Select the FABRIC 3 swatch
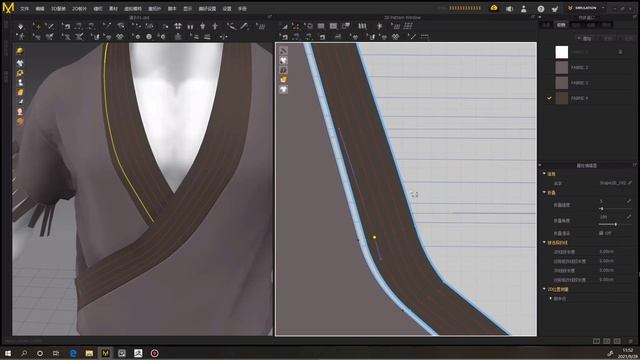The height and width of the screenshot is (360, 640). point(562,83)
